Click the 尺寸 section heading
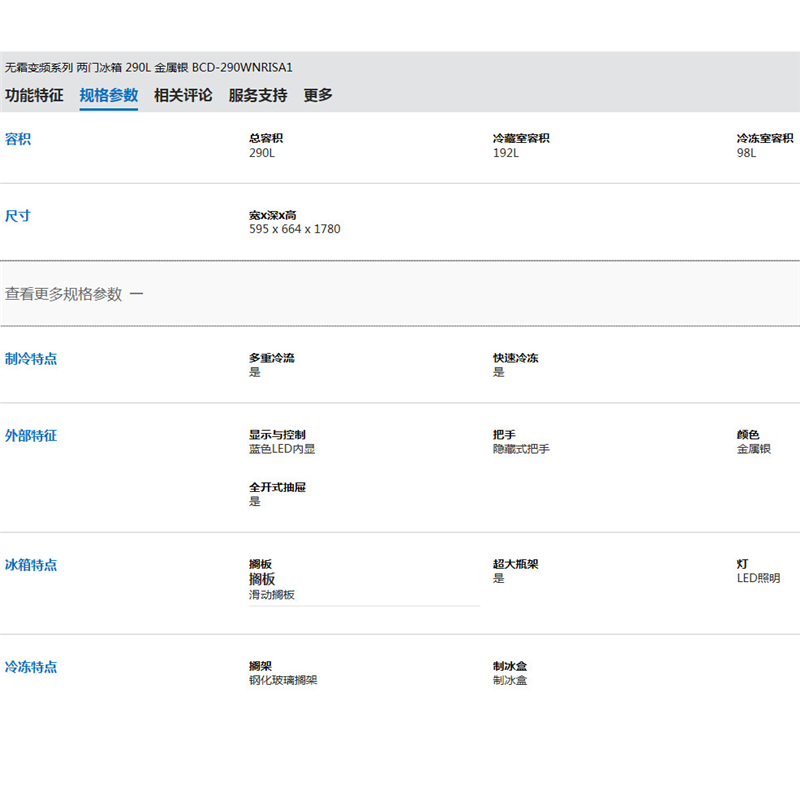The image size is (800, 800). coord(18,216)
